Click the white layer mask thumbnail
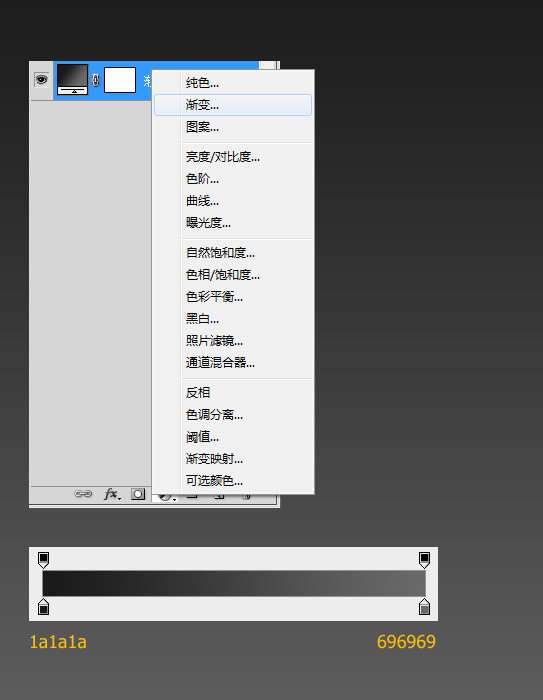 [120, 80]
